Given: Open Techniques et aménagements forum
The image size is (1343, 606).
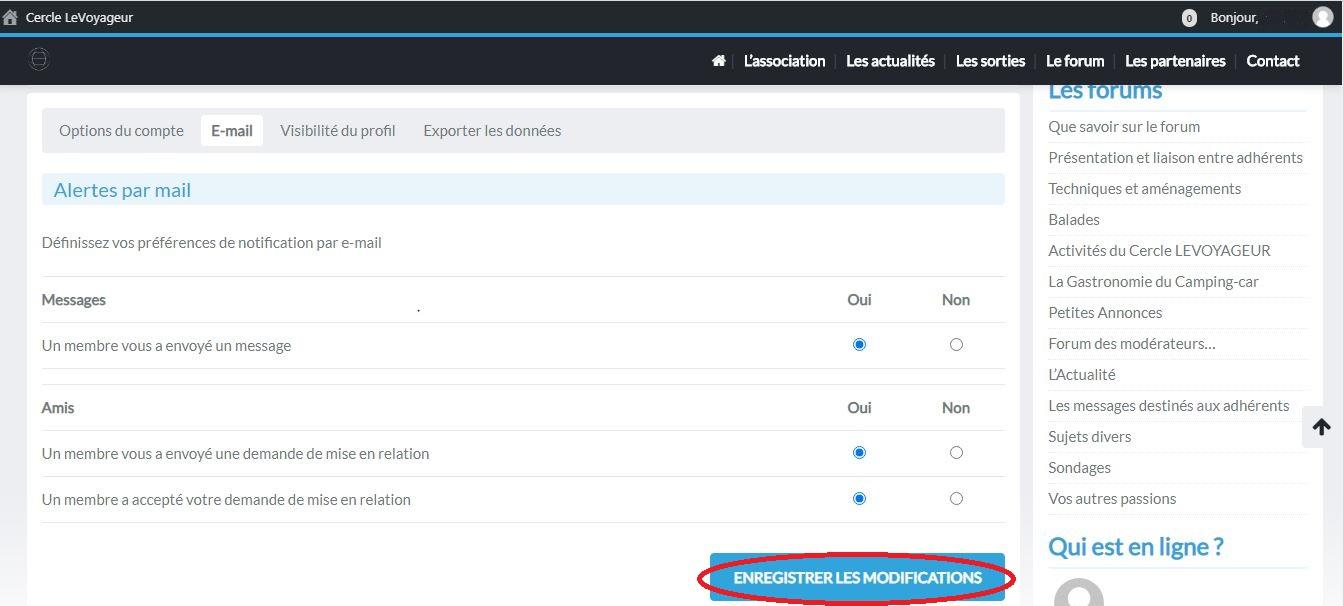Looking at the screenshot, I should tap(1144, 189).
